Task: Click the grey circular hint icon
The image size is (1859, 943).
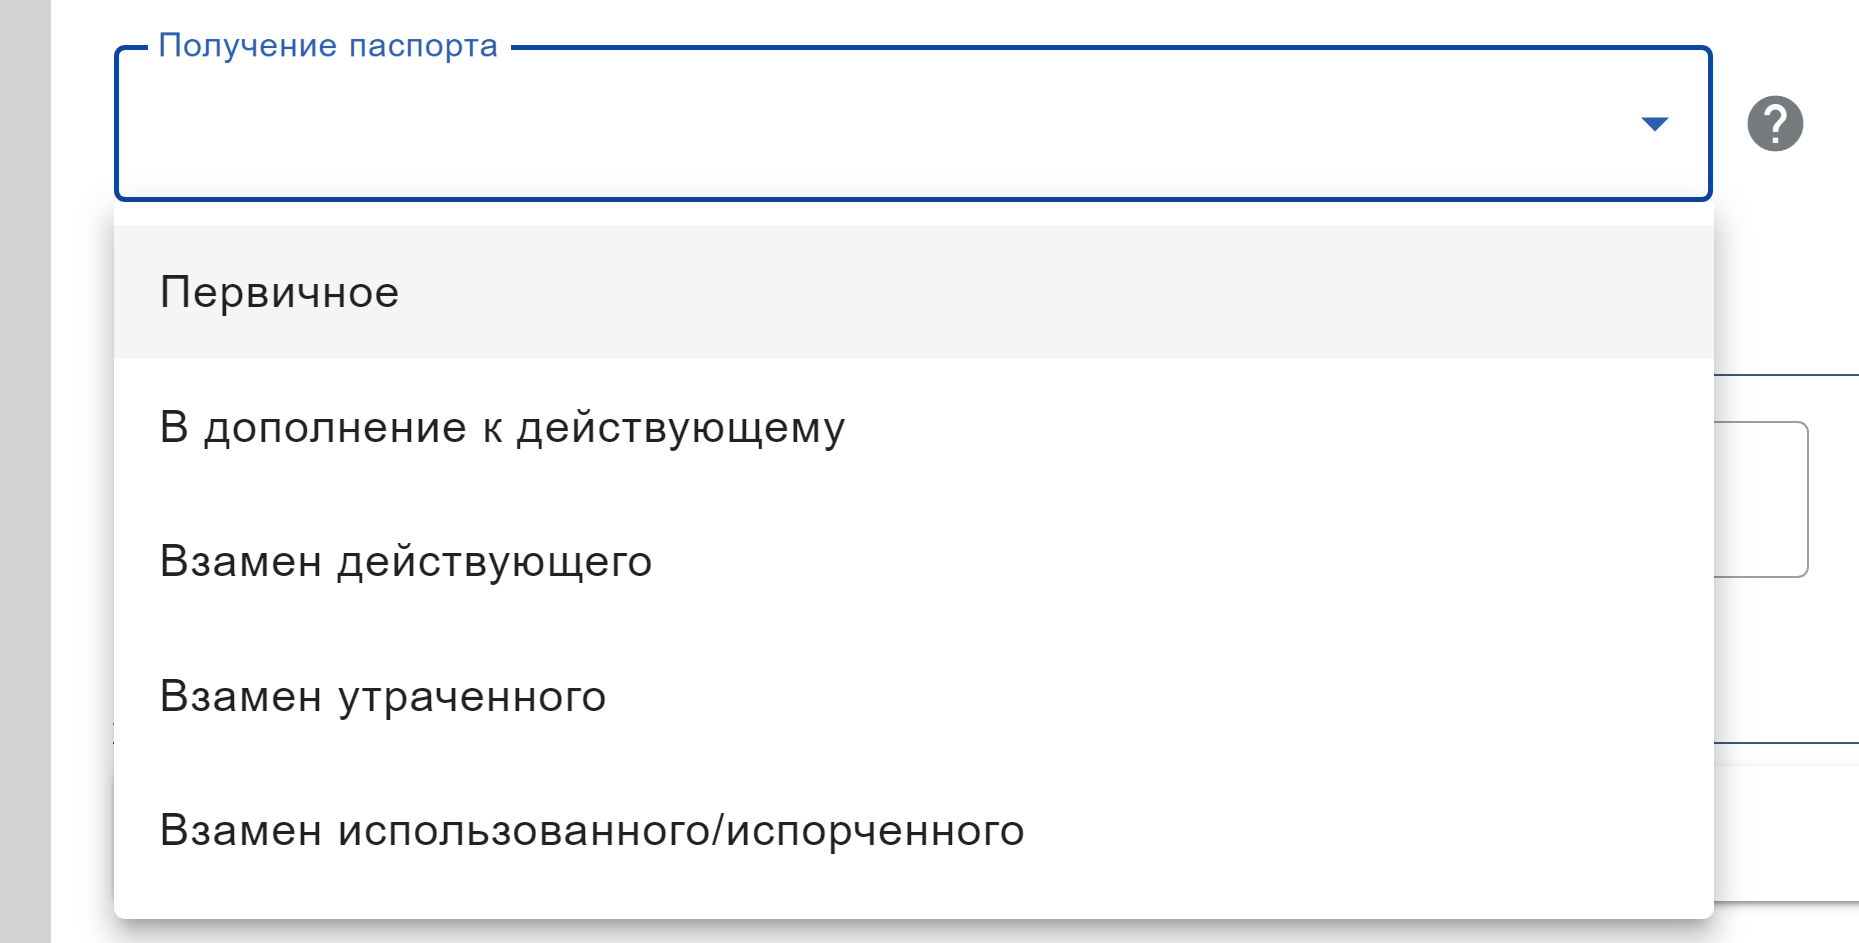Action: pyautogui.click(x=1775, y=124)
